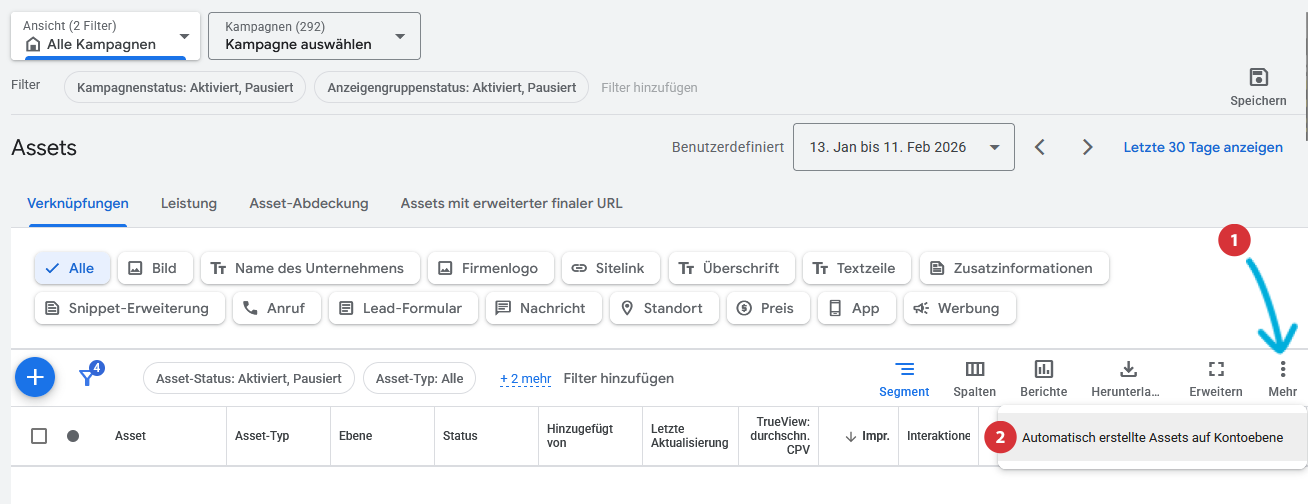
Task: Expand the Kampagne auswählen dropdown
Action: (314, 36)
